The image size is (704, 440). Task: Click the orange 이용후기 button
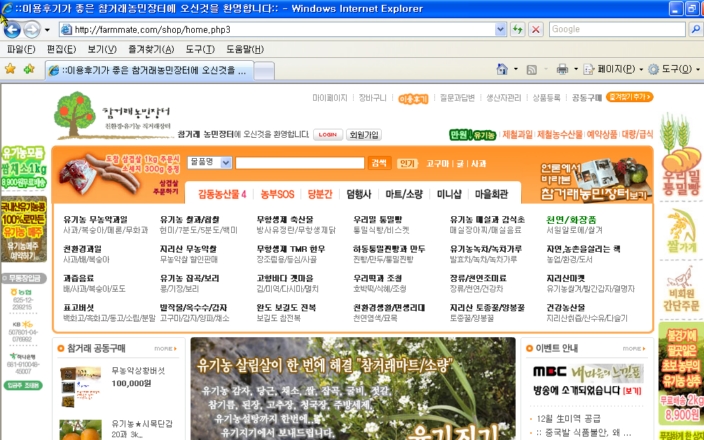coord(413,98)
